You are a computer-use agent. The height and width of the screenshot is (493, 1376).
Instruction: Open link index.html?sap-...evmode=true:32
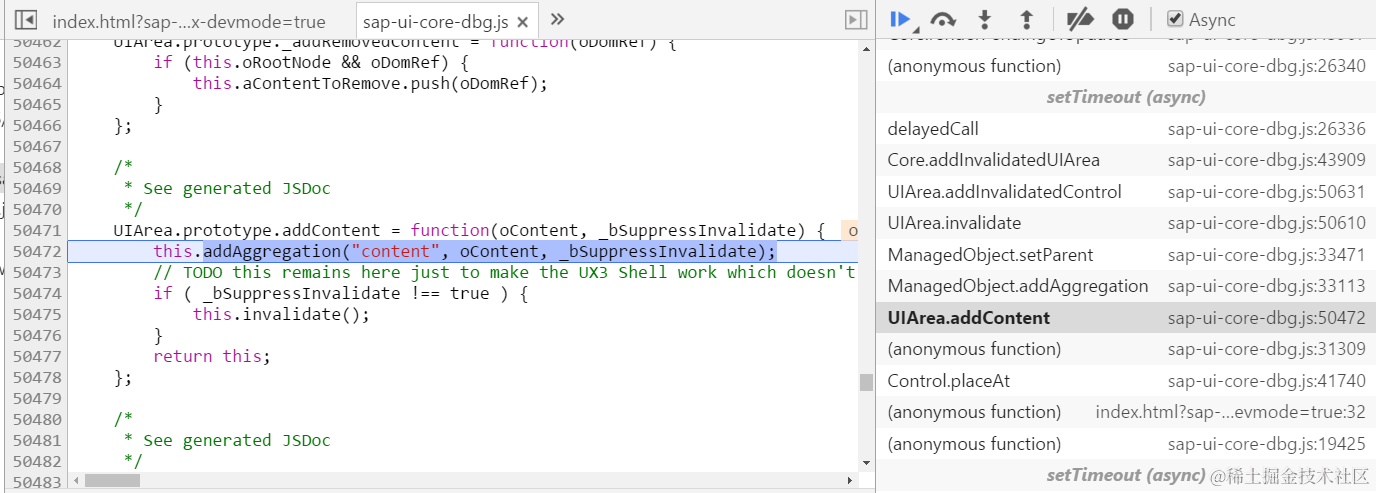click(x=1230, y=412)
